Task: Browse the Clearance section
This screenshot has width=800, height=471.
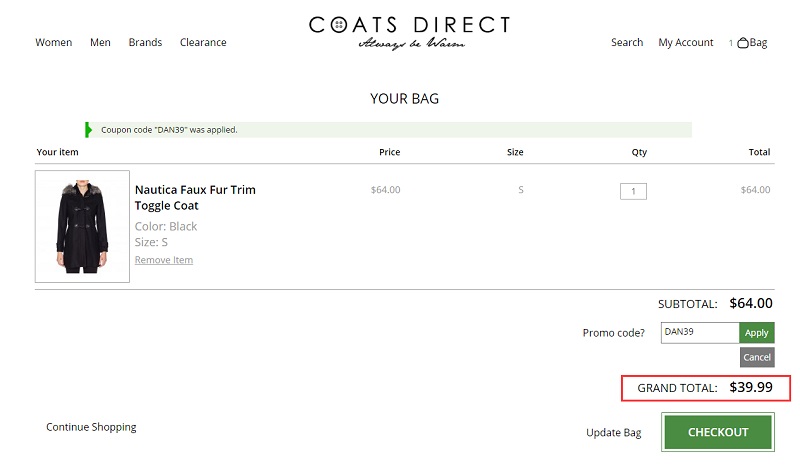Action: [203, 42]
